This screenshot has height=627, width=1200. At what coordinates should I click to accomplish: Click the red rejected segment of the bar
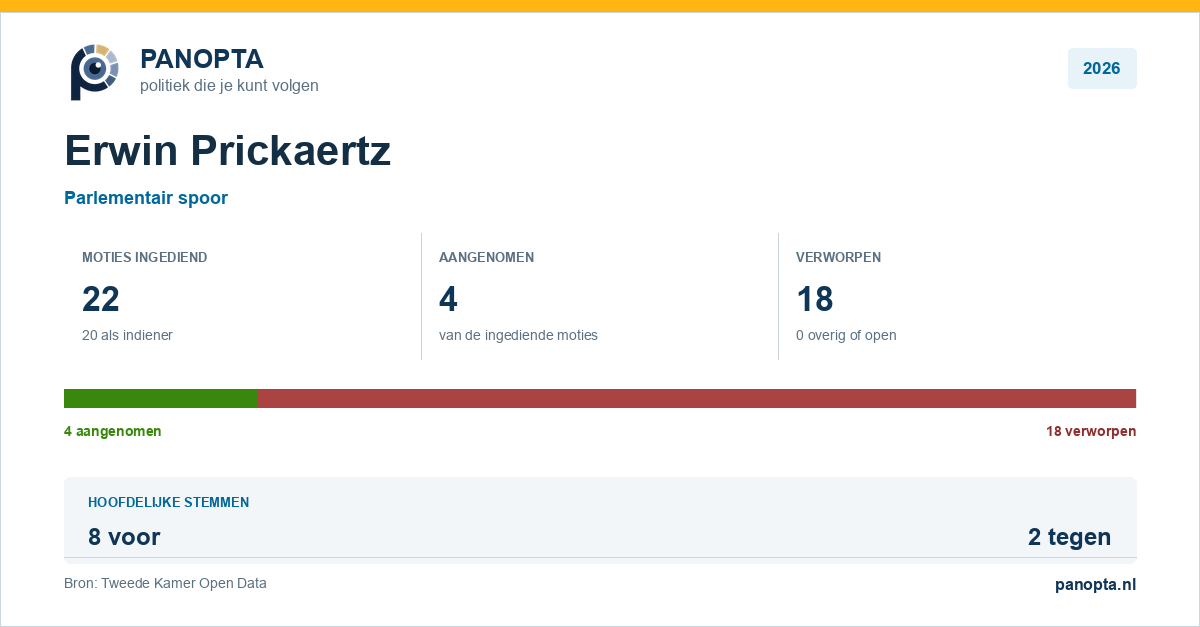pos(697,398)
